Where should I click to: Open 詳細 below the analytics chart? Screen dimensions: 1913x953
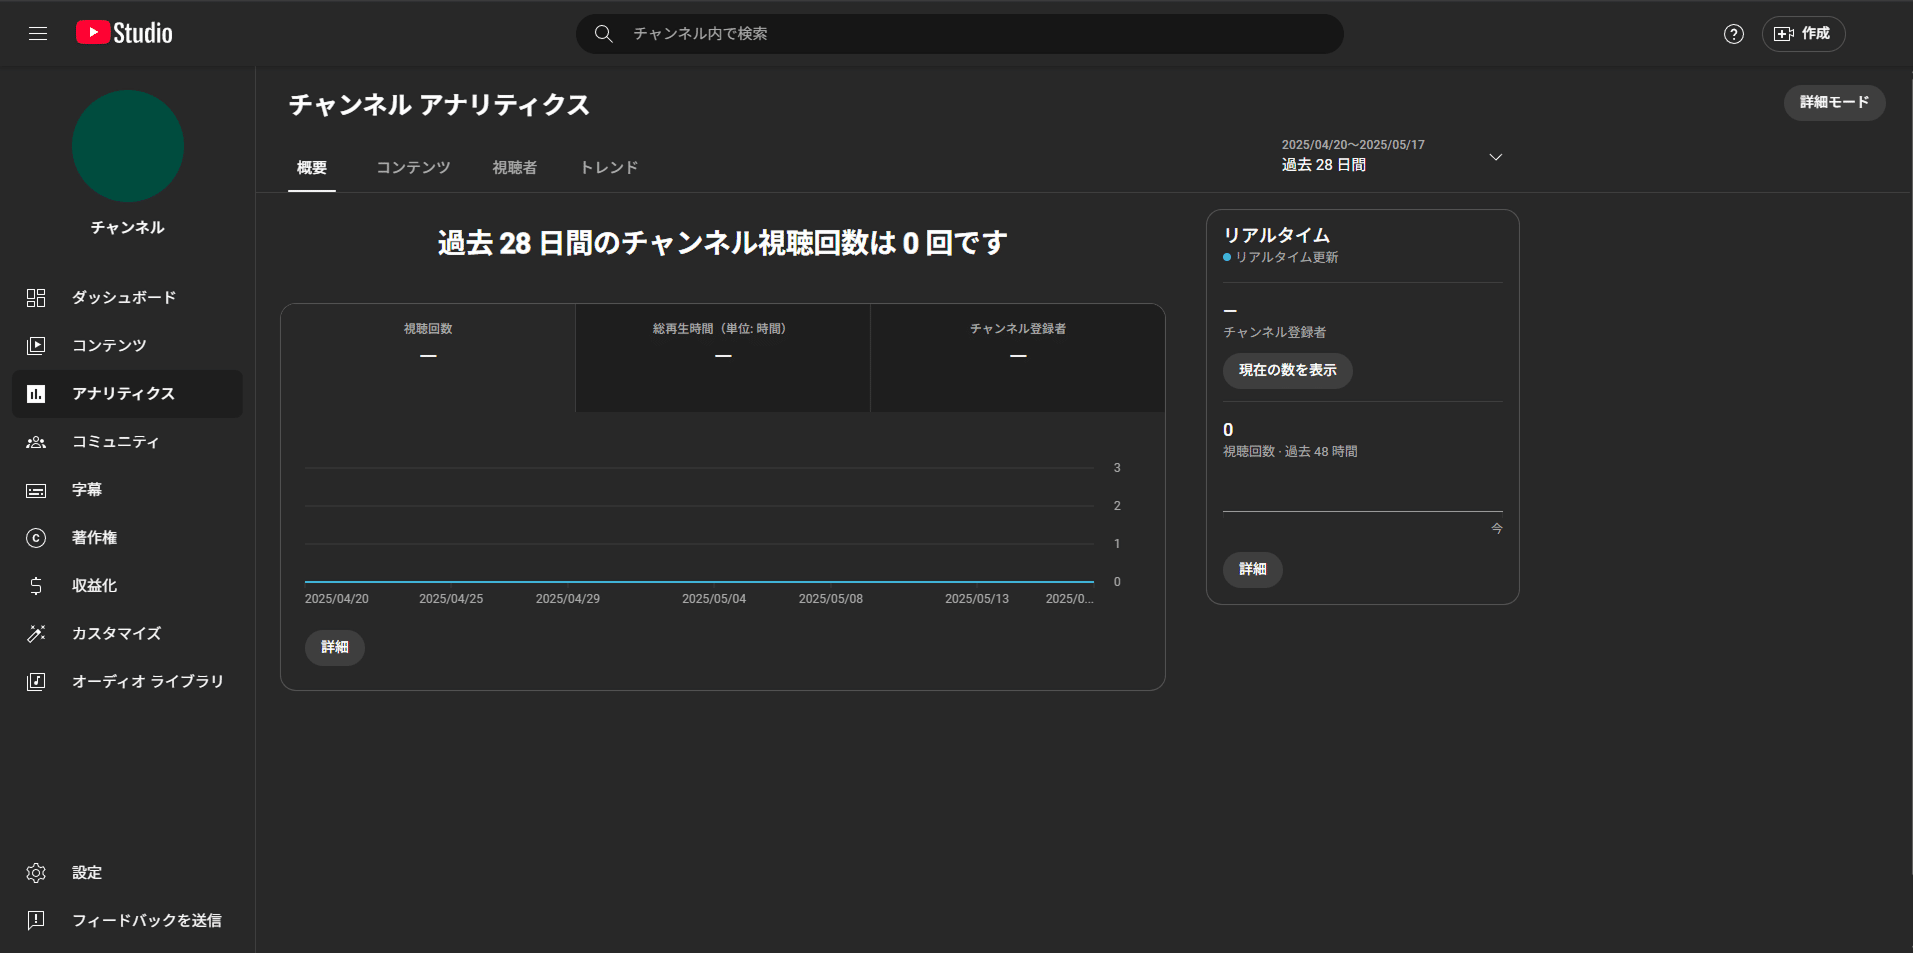click(x=334, y=647)
